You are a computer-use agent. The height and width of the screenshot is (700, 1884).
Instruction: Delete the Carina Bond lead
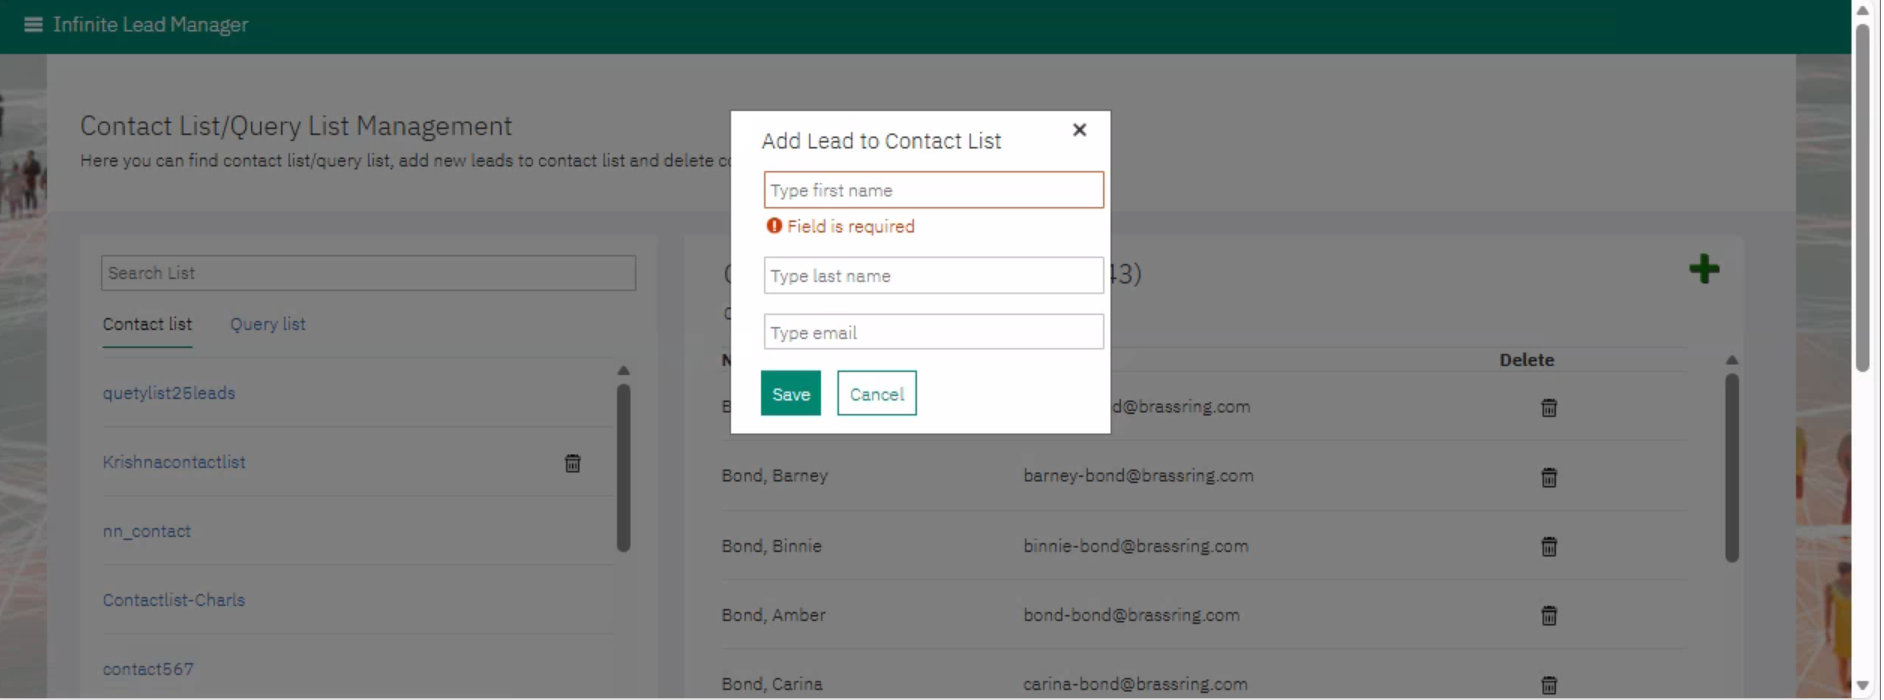point(1548,684)
